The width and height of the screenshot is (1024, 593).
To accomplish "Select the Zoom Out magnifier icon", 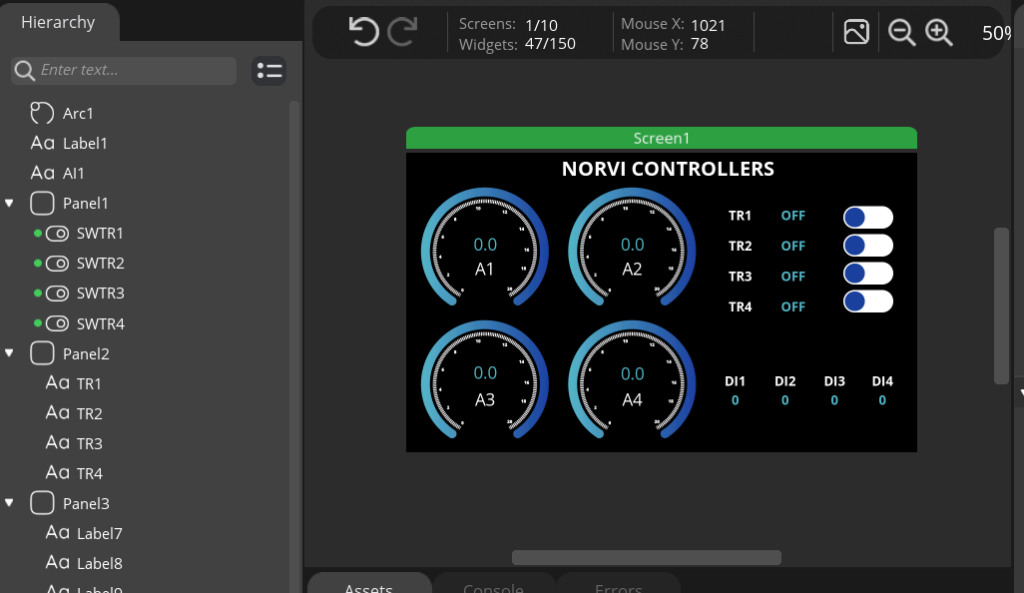I will (x=901, y=32).
